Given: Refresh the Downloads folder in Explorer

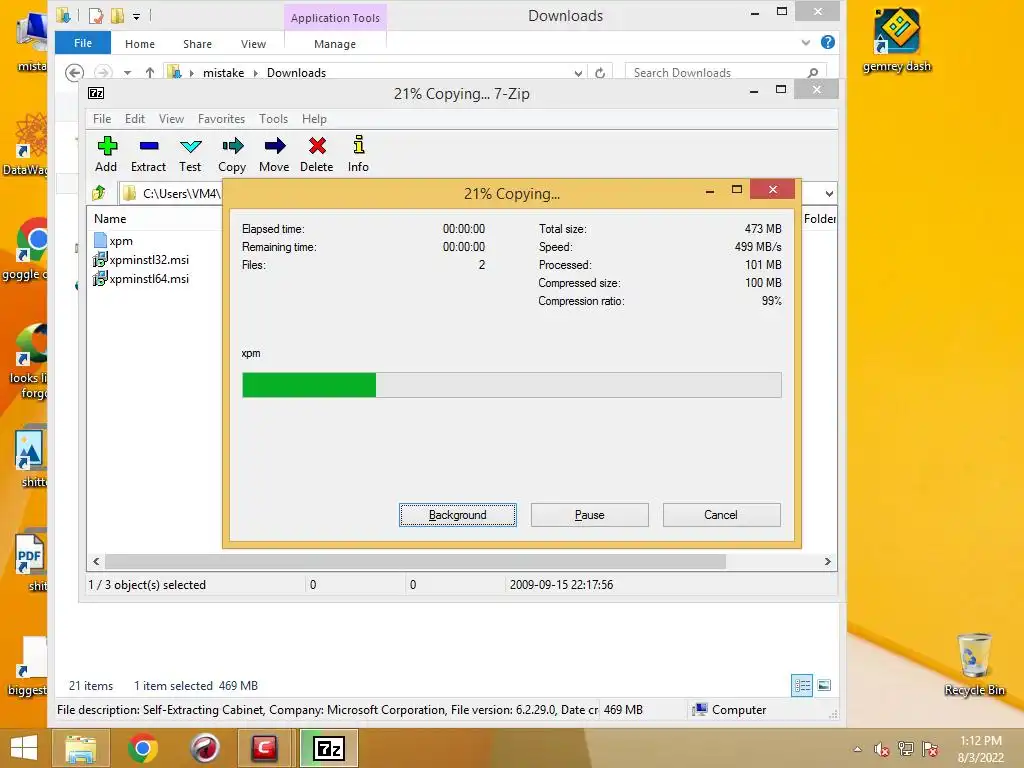Looking at the screenshot, I should (x=600, y=72).
